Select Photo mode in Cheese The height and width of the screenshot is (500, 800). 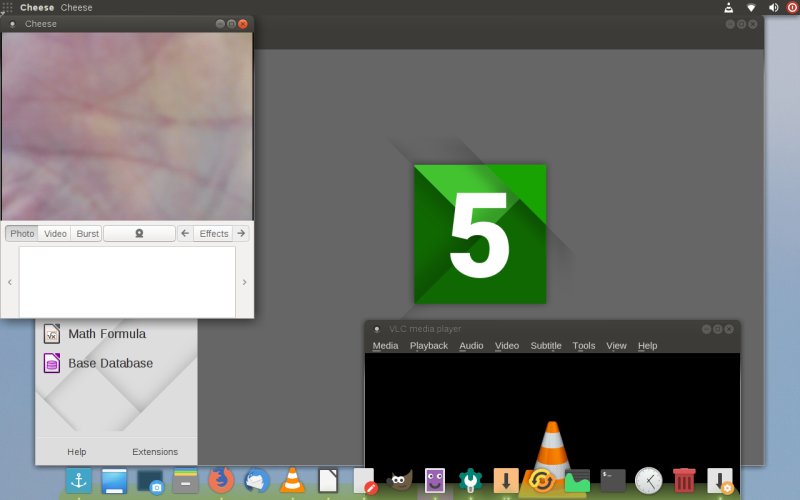pyautogui.click(x=22, y=233)
